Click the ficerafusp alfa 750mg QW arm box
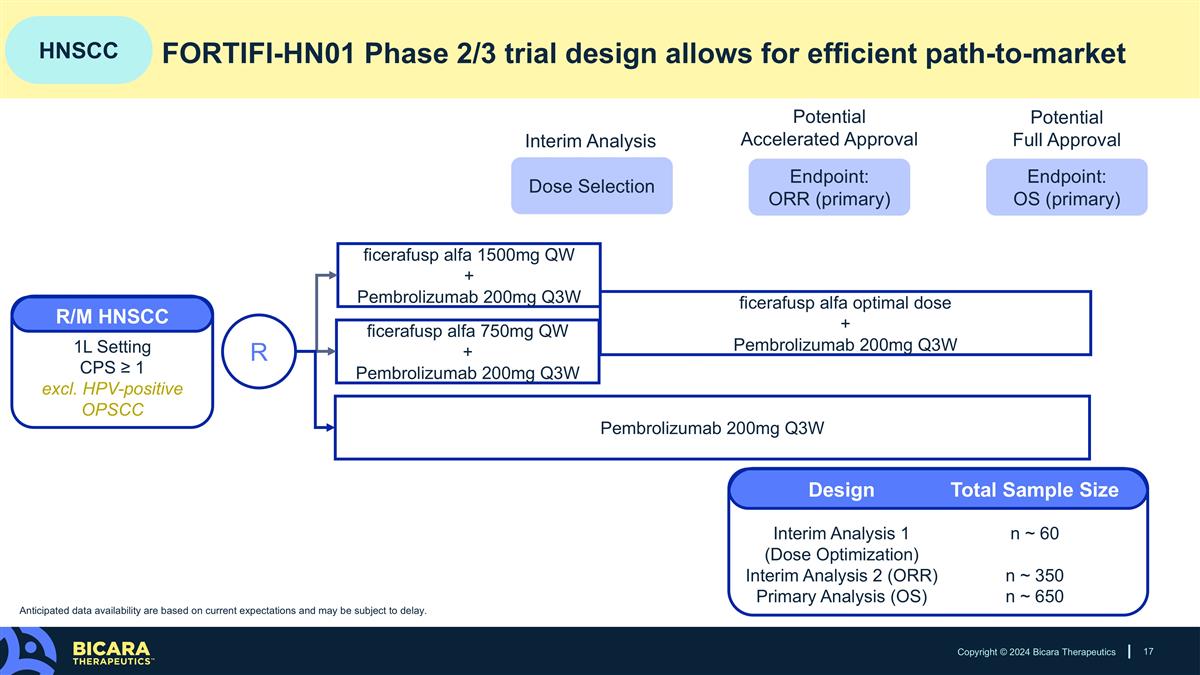This screenshot has height=675, width=1200. (x=469, y=352)
